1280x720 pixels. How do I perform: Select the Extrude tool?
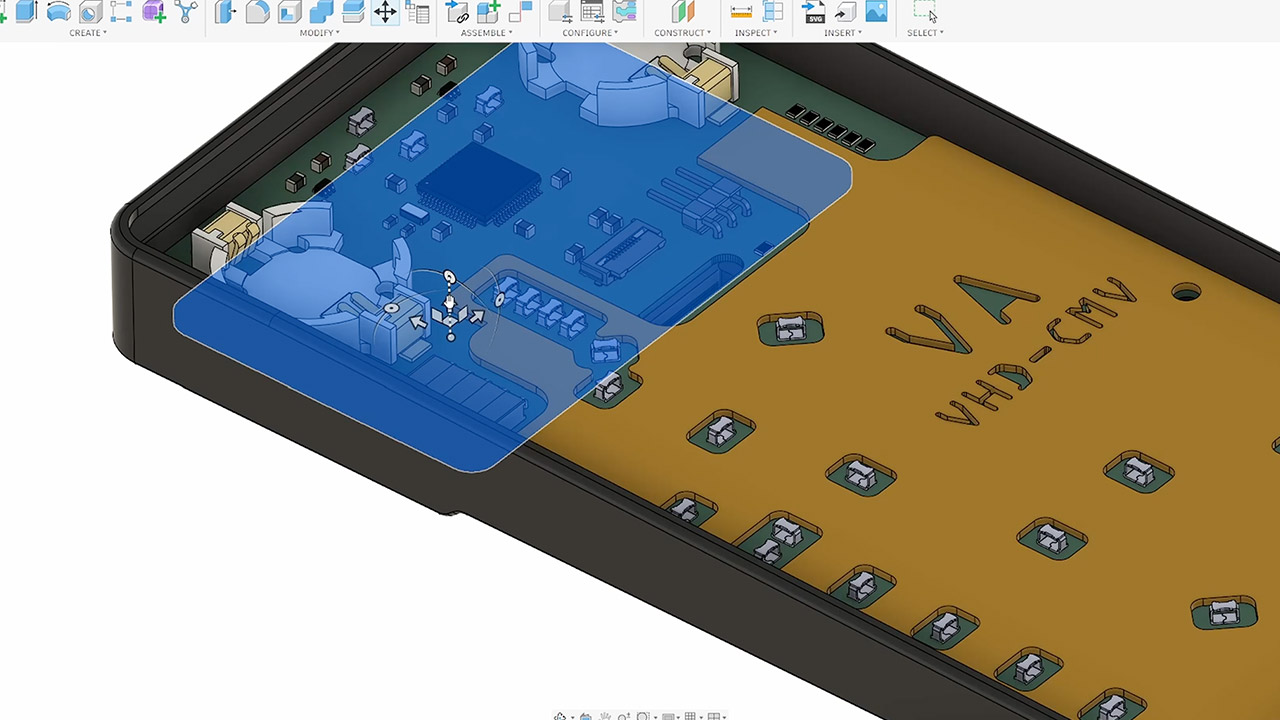[26, 12]
